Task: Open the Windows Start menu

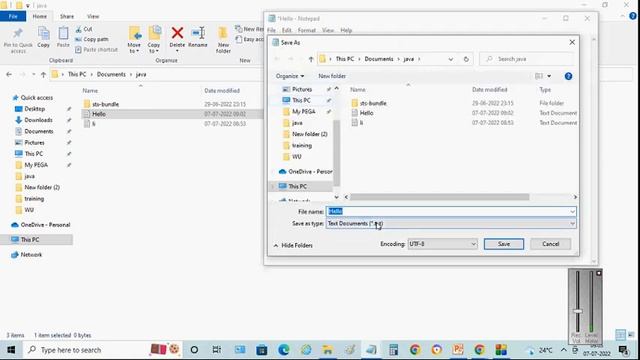Action: pyautogui.click(x=11, y=350)
